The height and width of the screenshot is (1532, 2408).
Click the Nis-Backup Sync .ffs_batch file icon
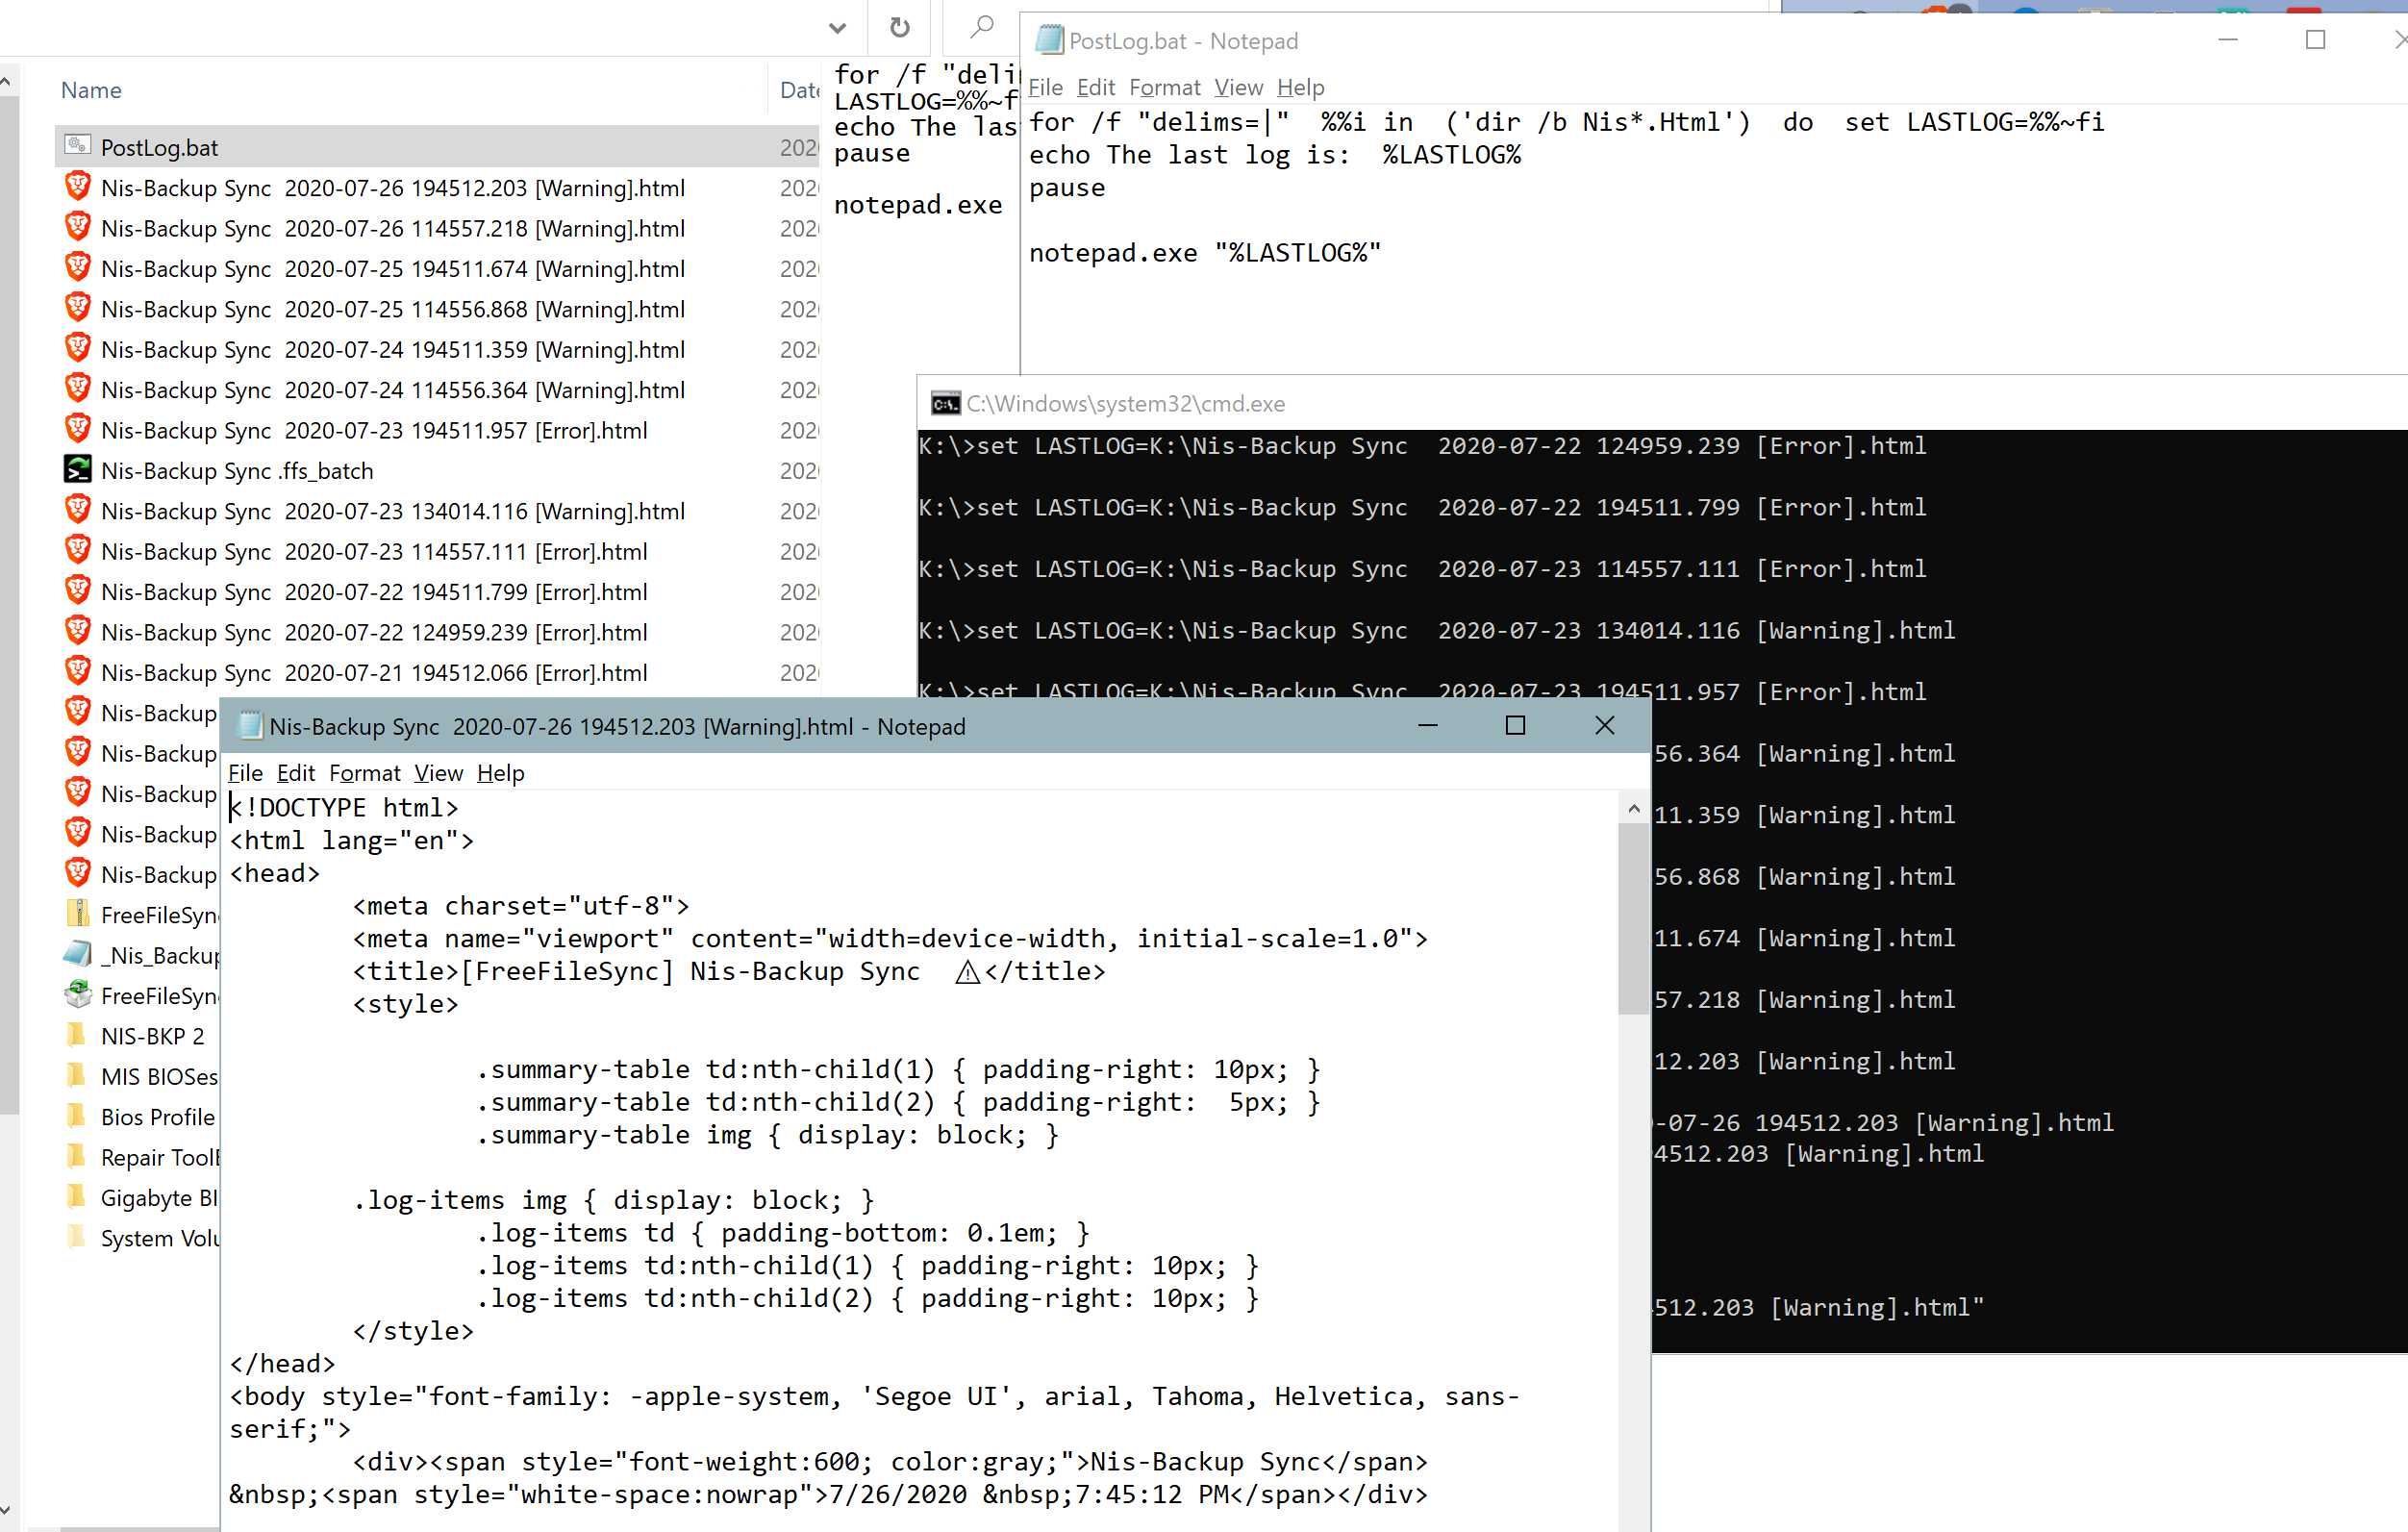(x=78, y=469)
